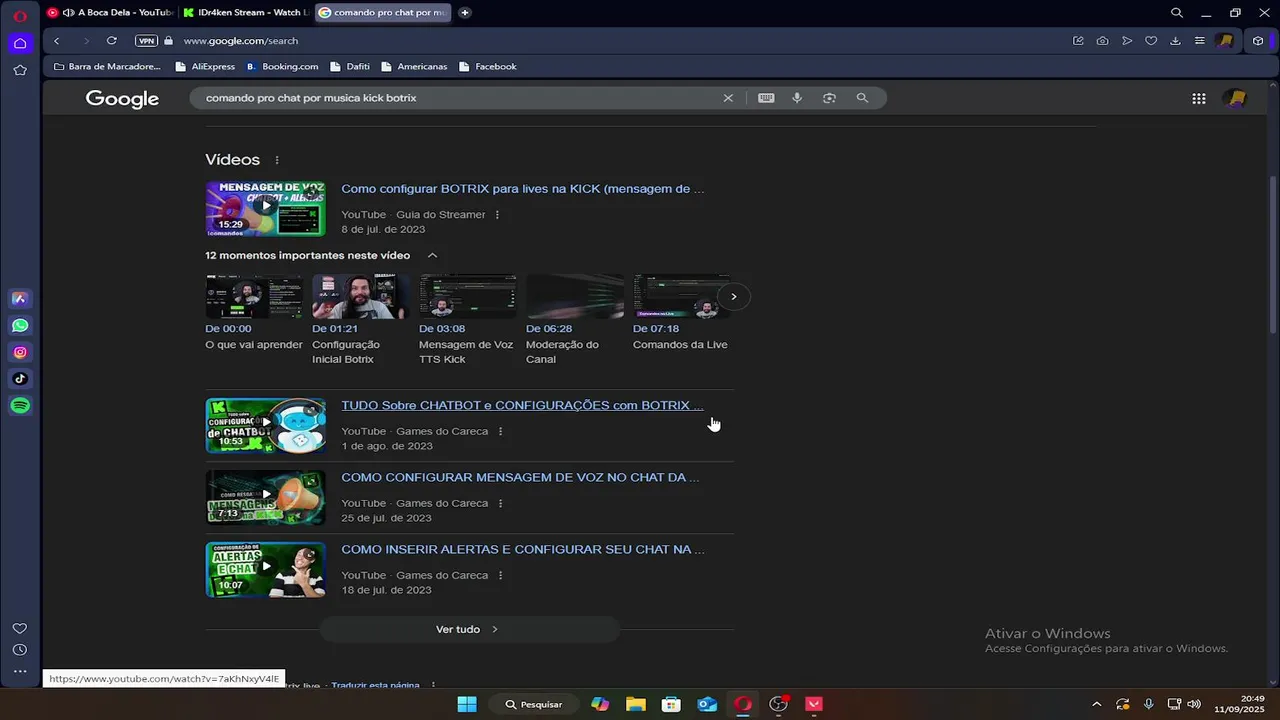Open the downloads icon in the toolbar
1280x720 pixels.
click(1175, 41)
